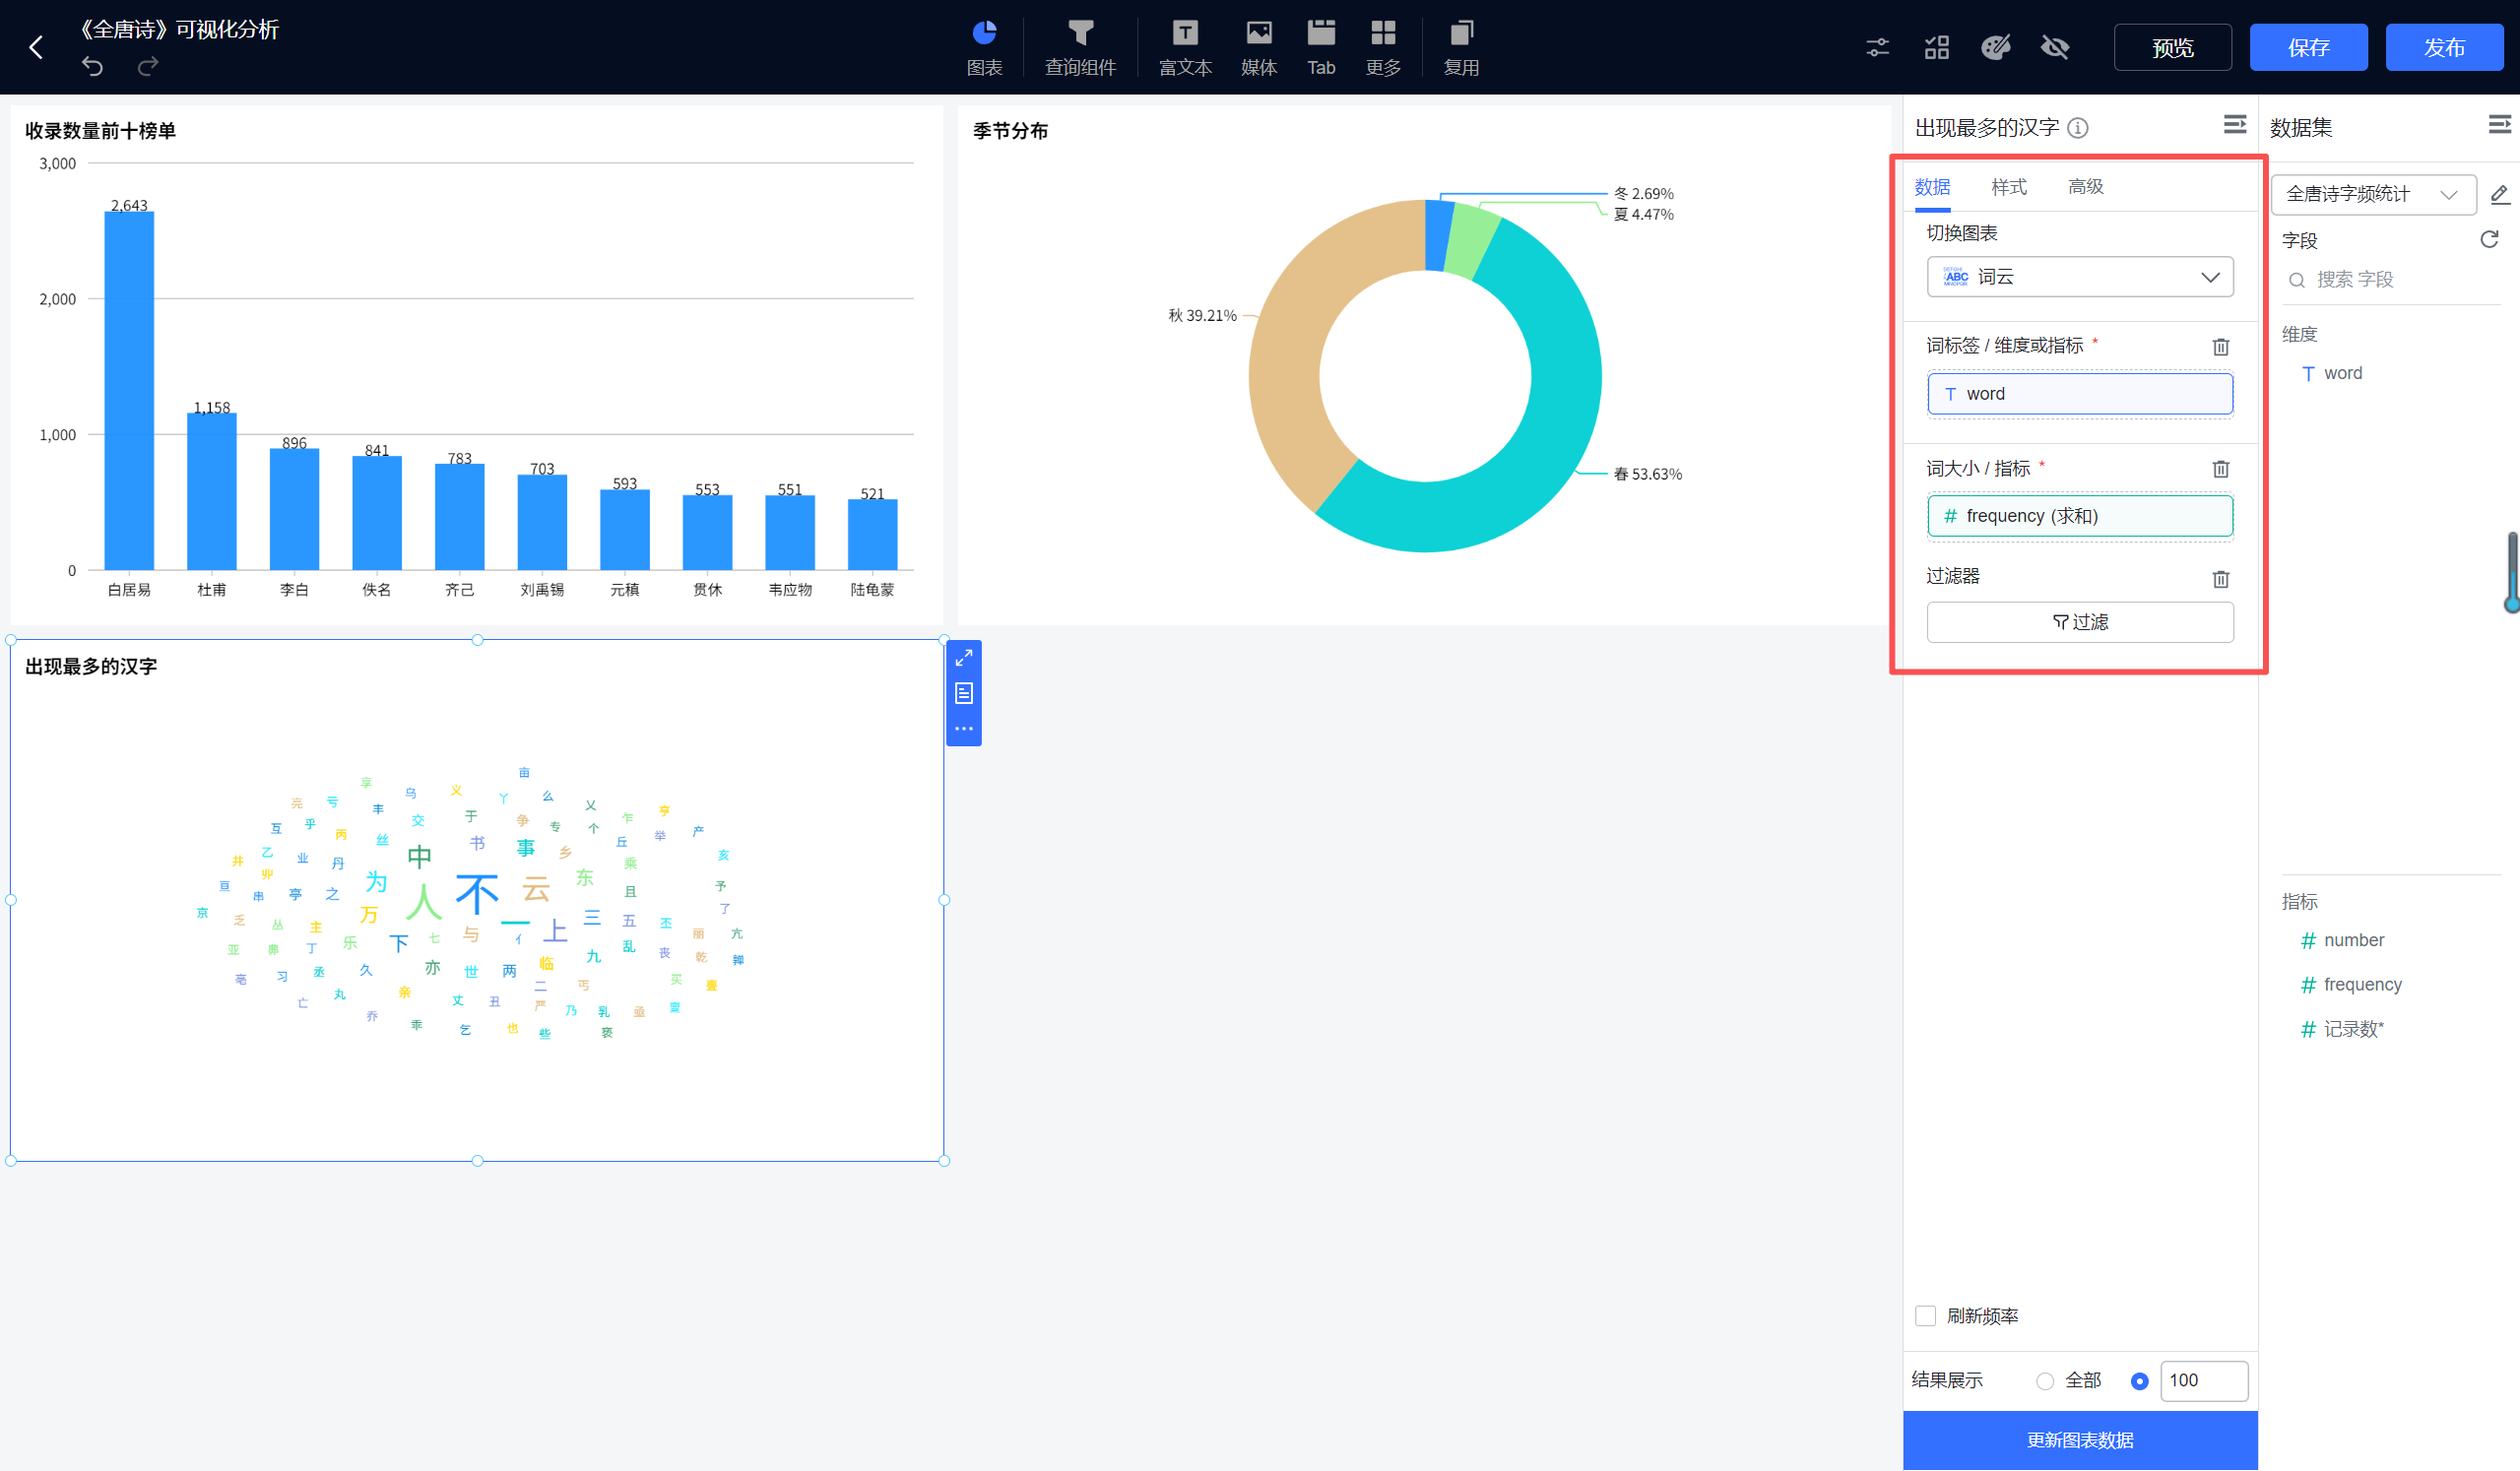The width and height of the screenshot is (2520, 1471).
Task: Select the 全部 result display radio
Action: pos(2045,1381)
